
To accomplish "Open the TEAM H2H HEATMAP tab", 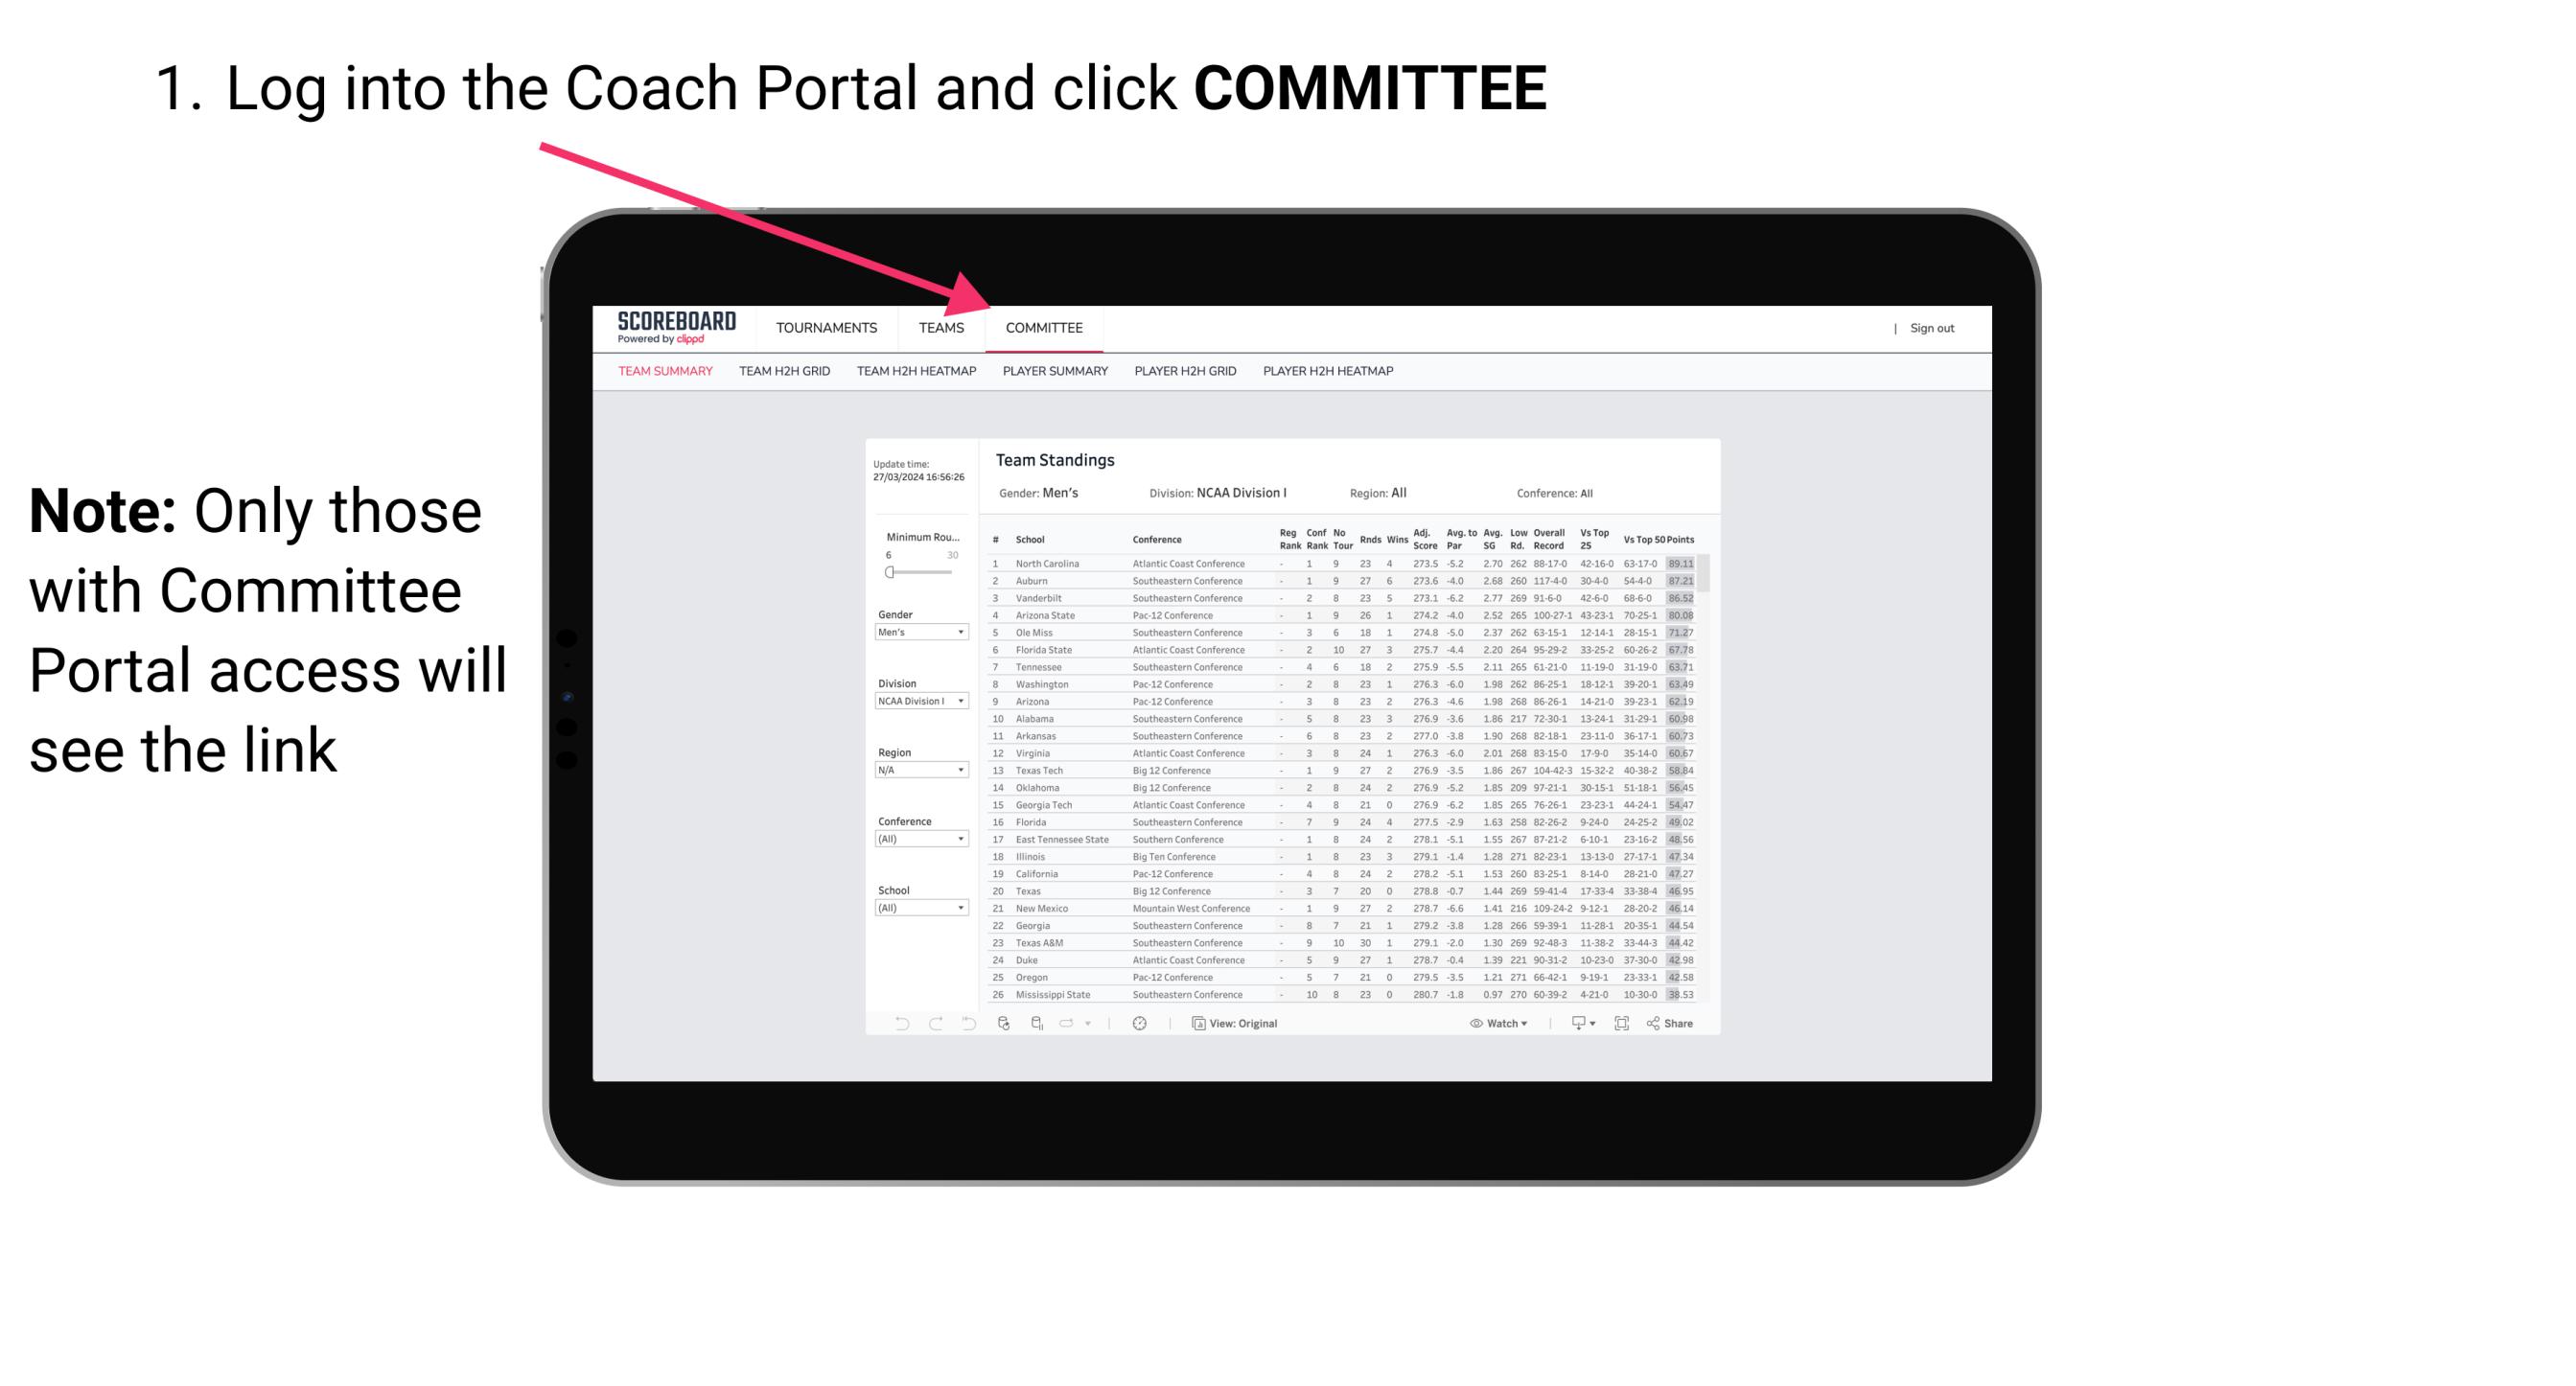I will click(915, 374).
